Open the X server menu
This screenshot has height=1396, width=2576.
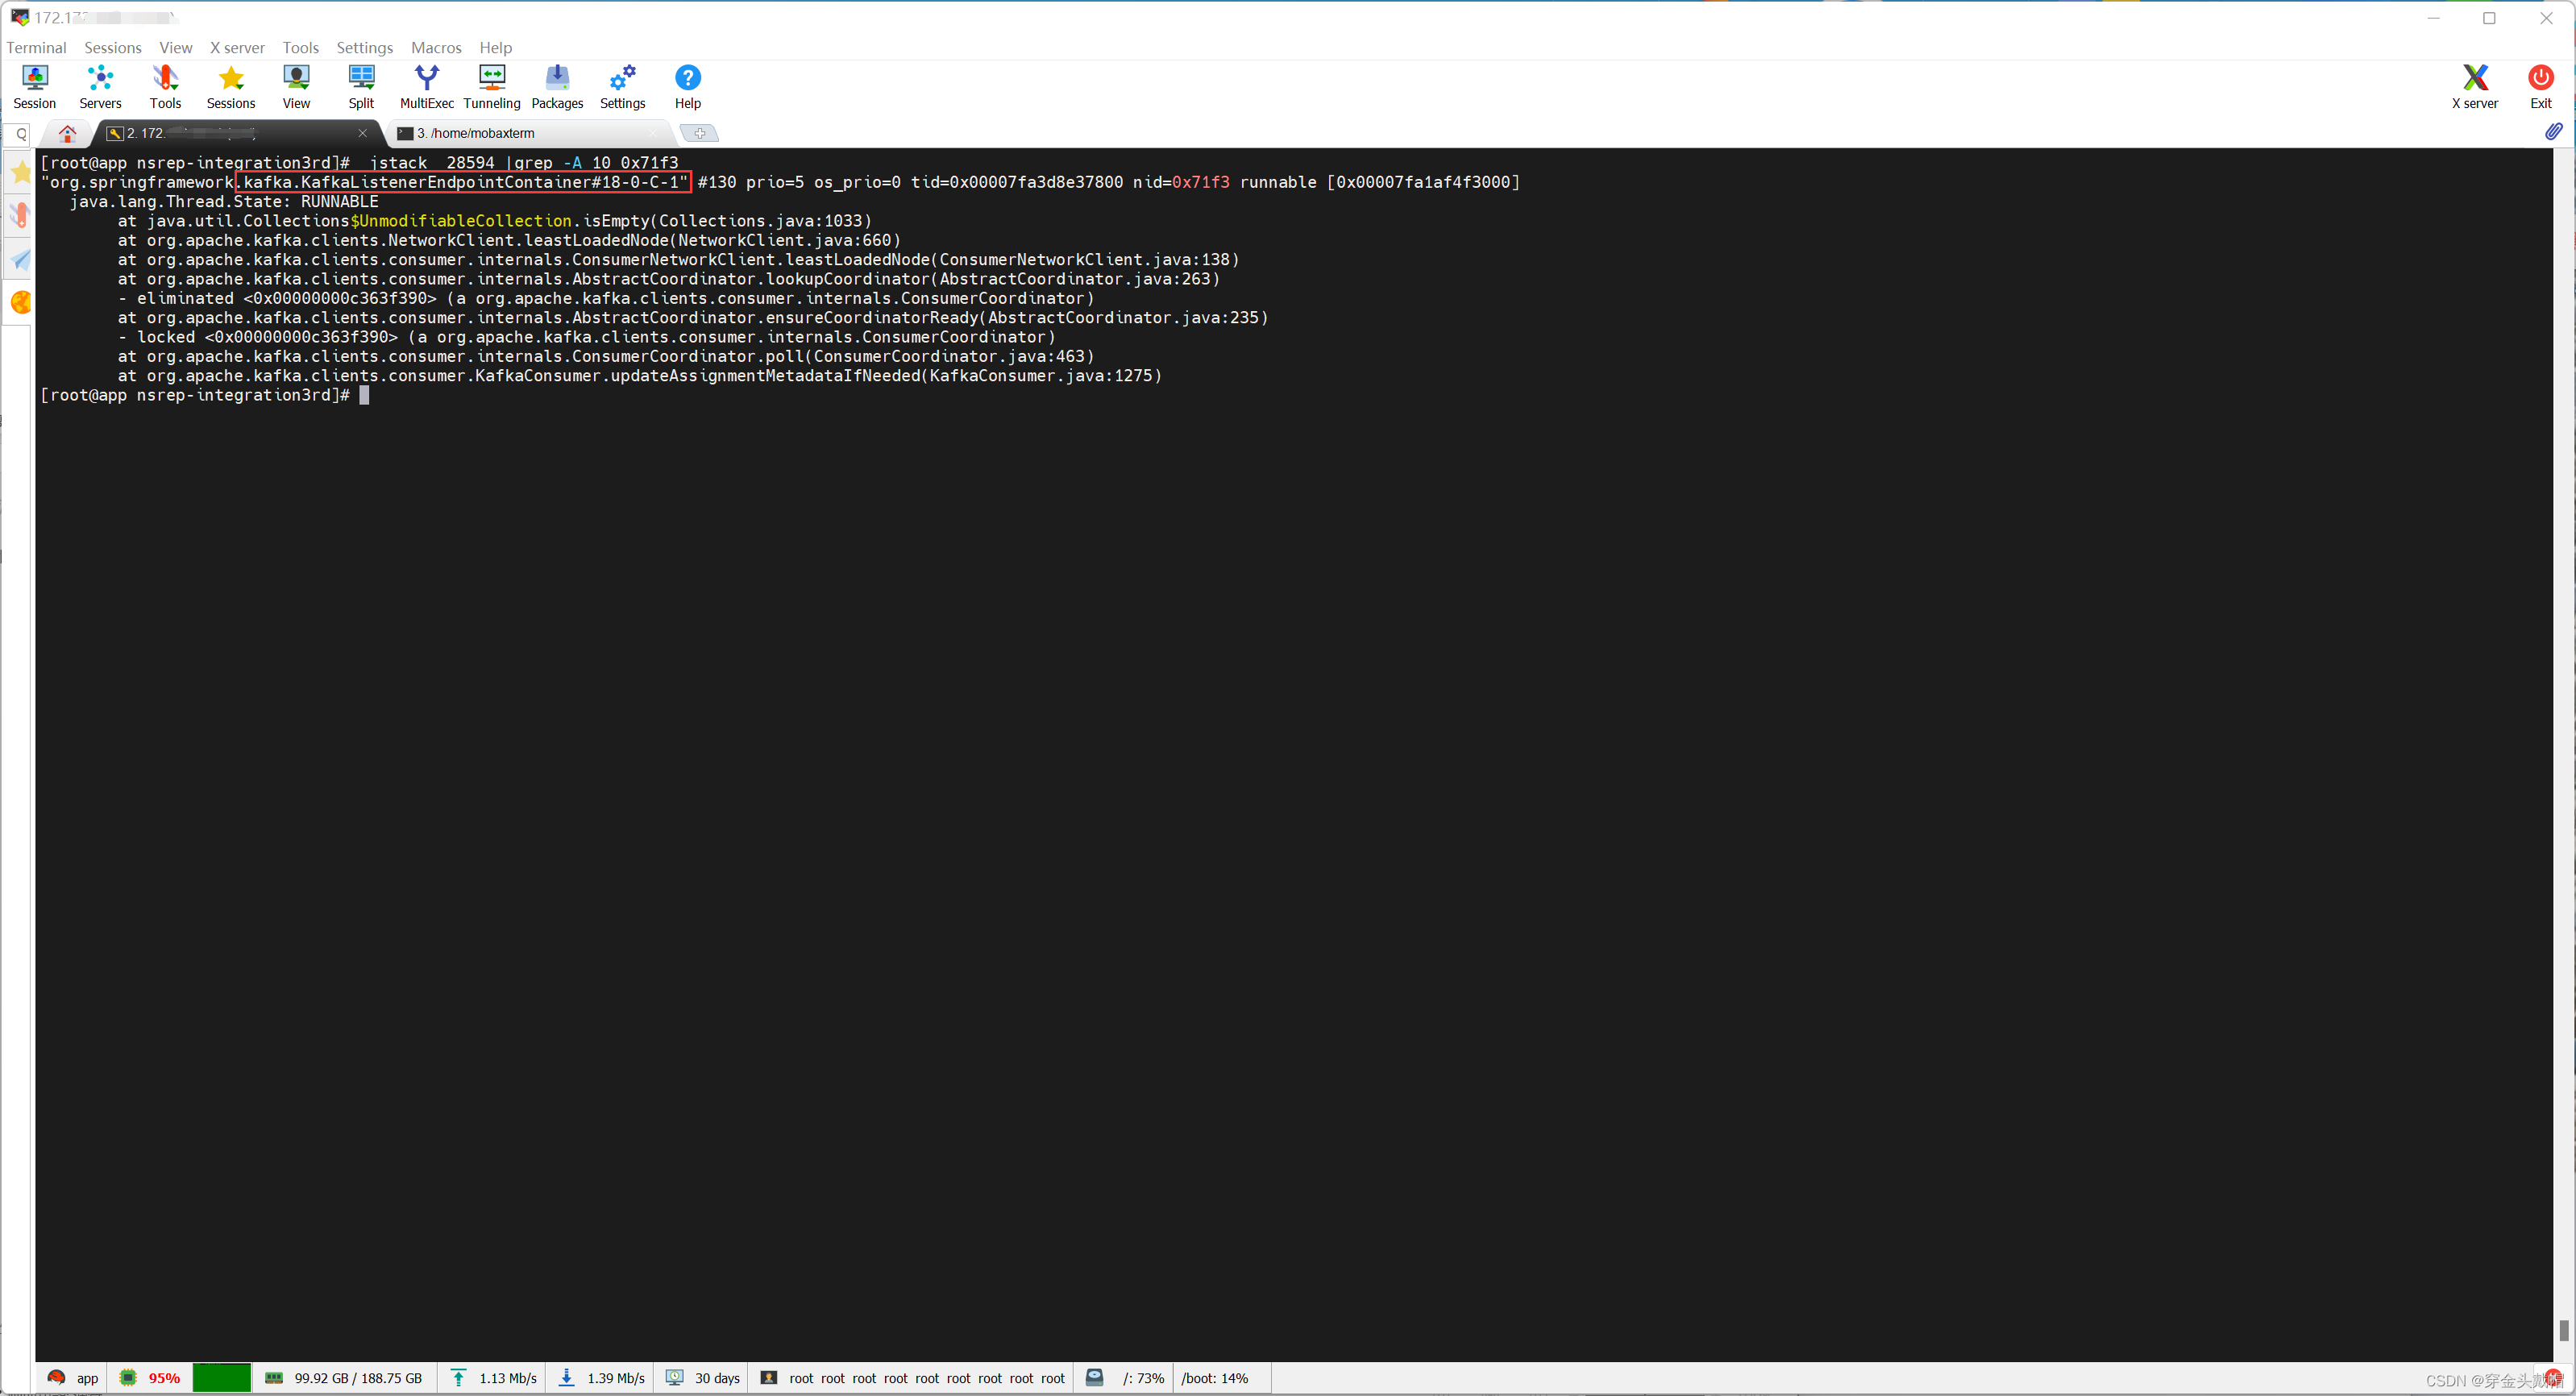tap(237, 47)
